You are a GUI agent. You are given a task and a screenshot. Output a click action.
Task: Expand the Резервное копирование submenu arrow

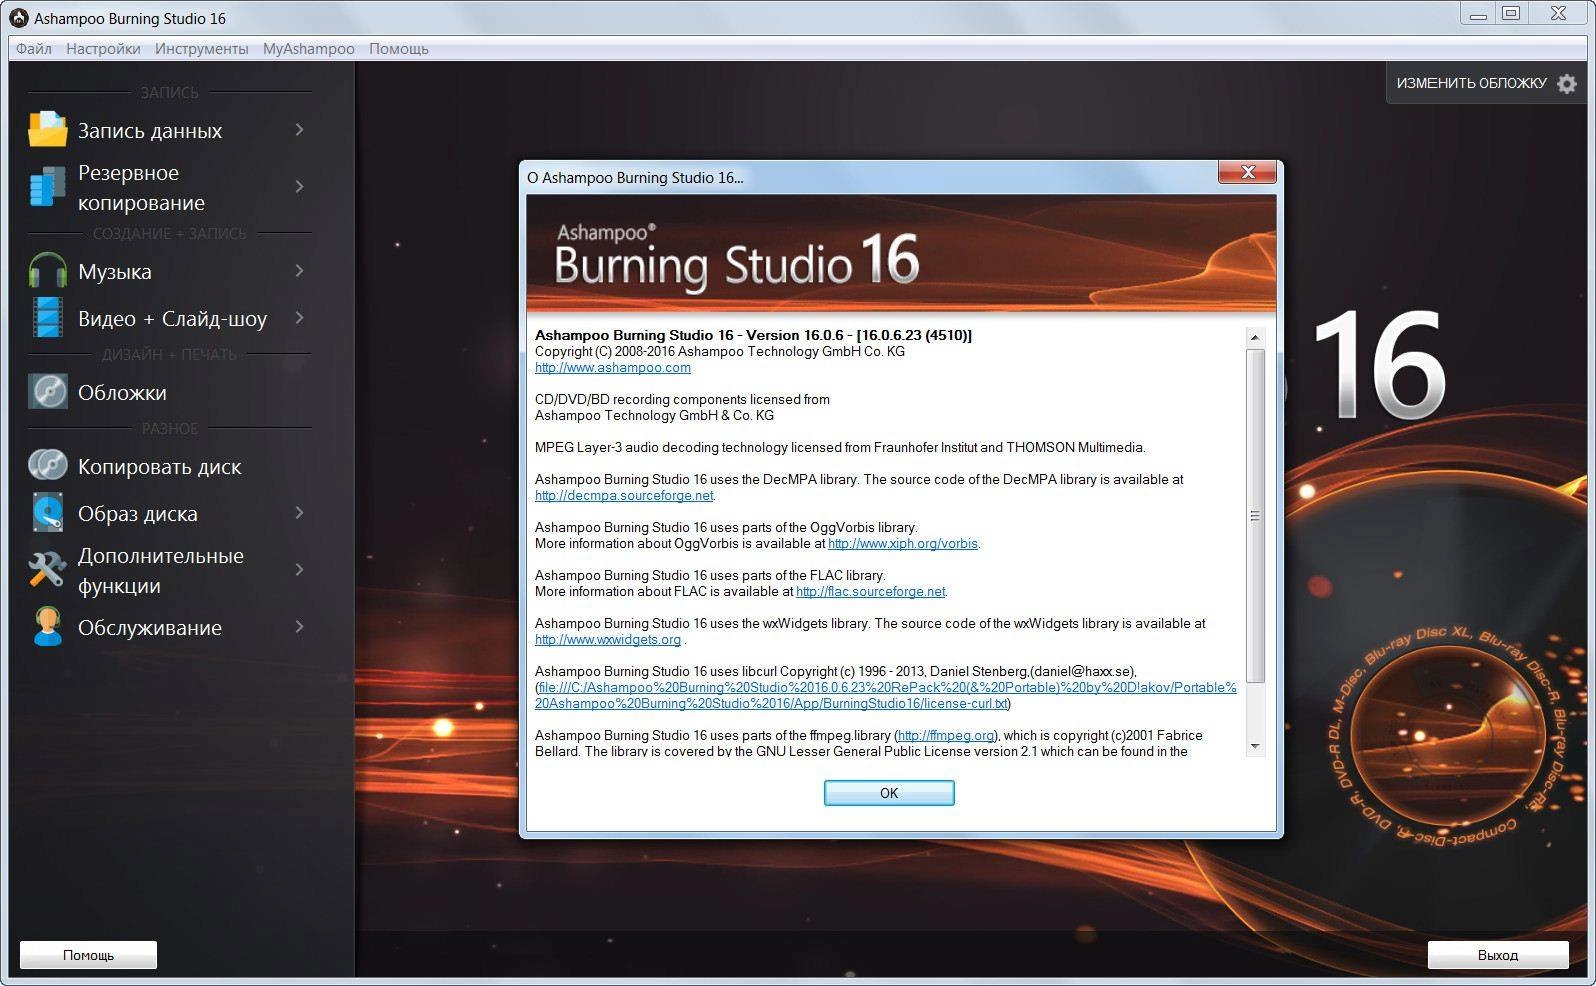click(299, 187)
